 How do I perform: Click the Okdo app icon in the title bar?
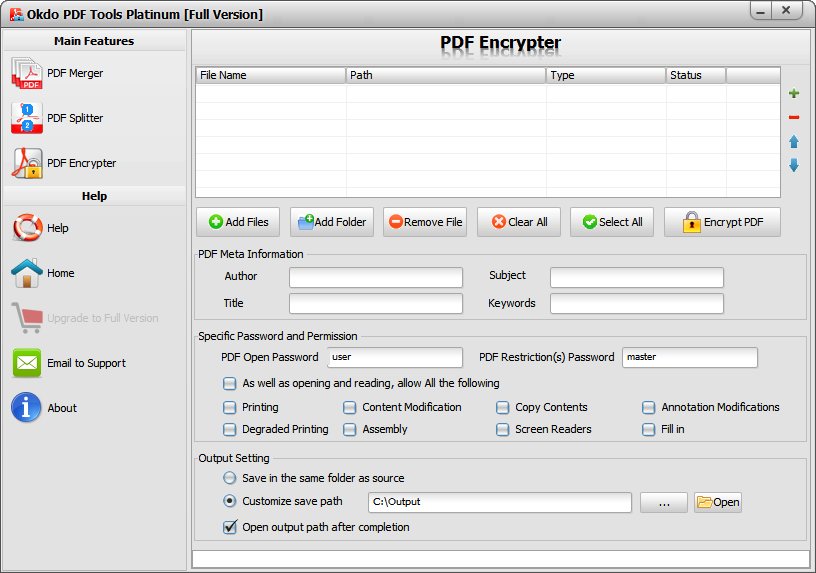pos(16,14)
